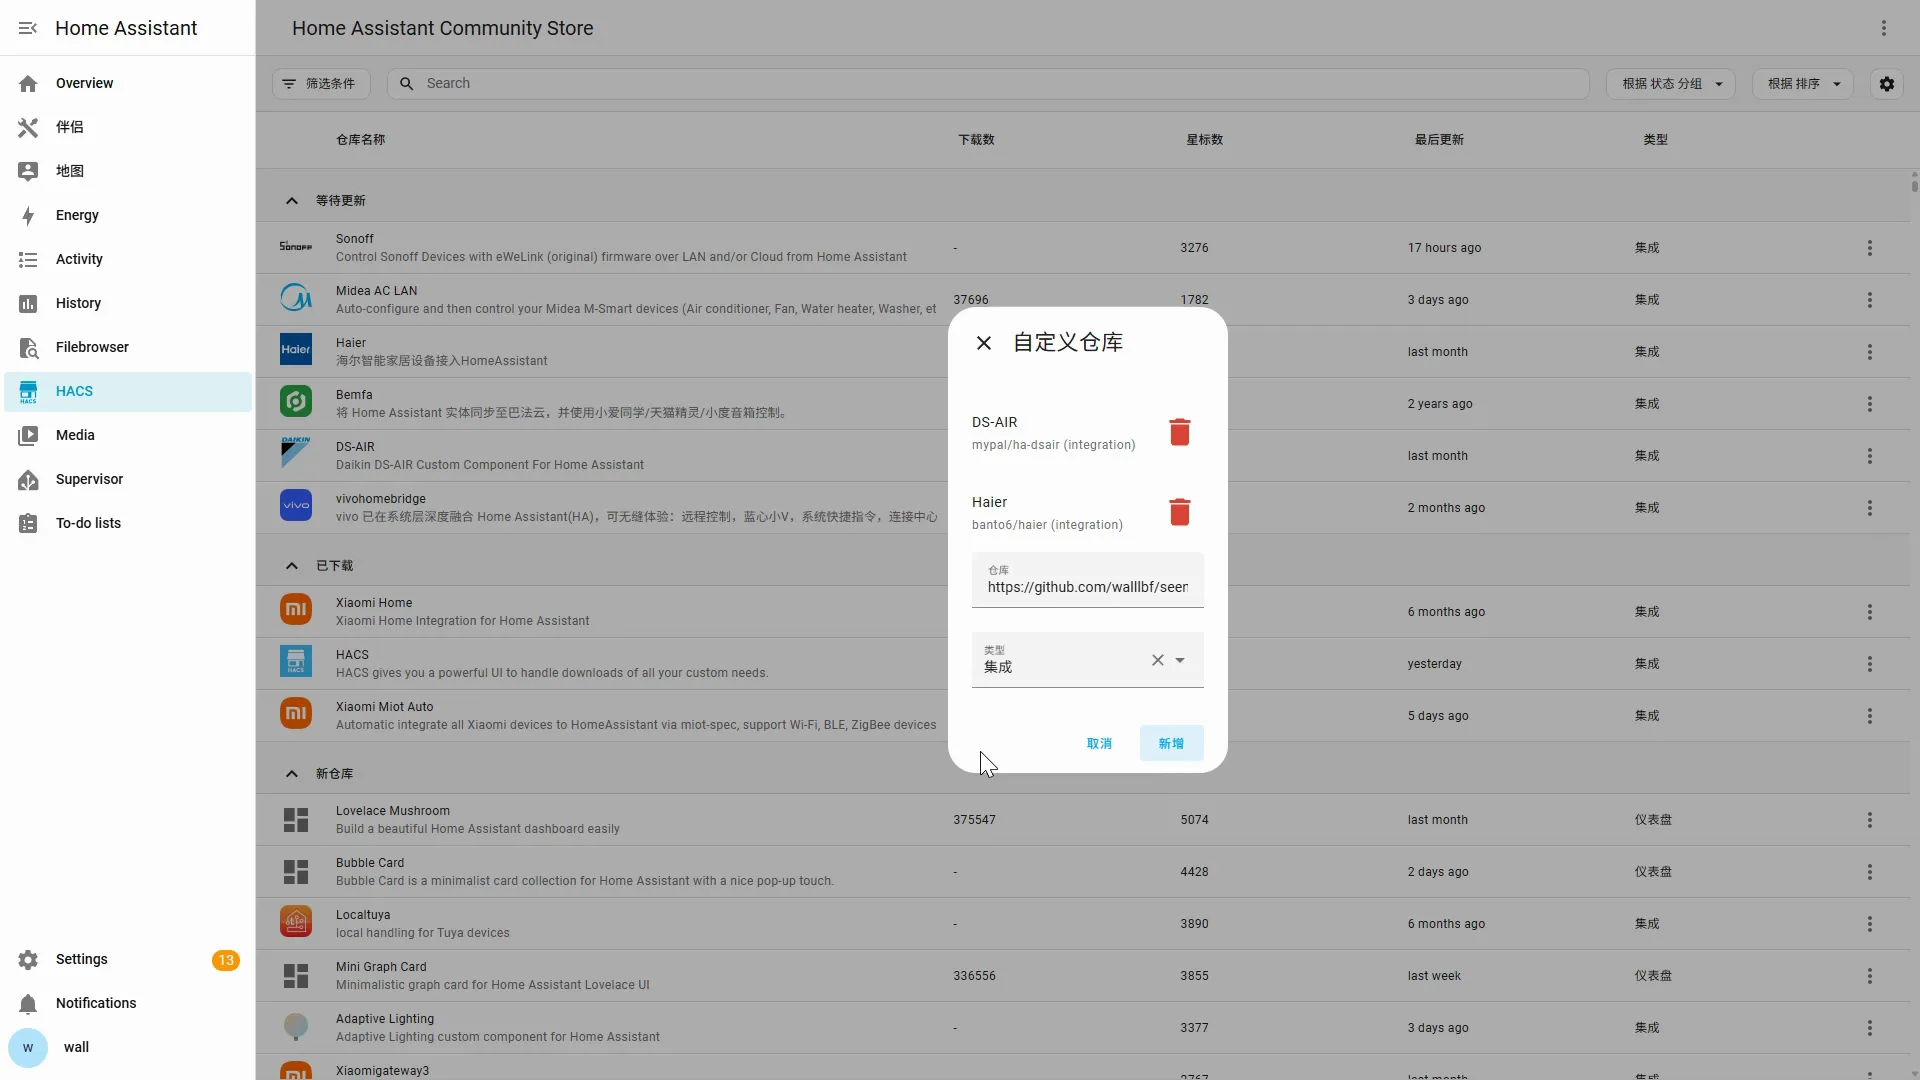Delete the DS-AIR custom repository
Screen dimensions: 1920x1080
(x=1180, y=432)
